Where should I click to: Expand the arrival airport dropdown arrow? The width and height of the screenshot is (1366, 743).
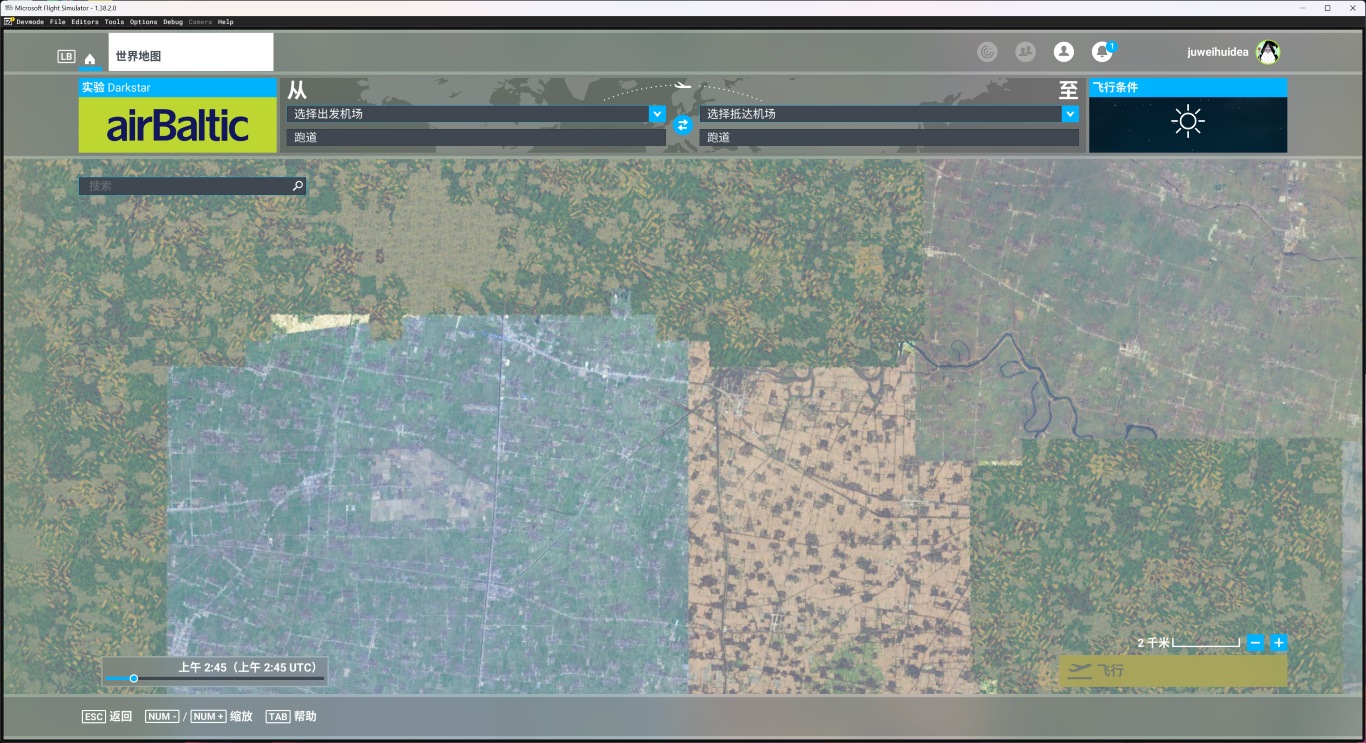coord(1070,114)
